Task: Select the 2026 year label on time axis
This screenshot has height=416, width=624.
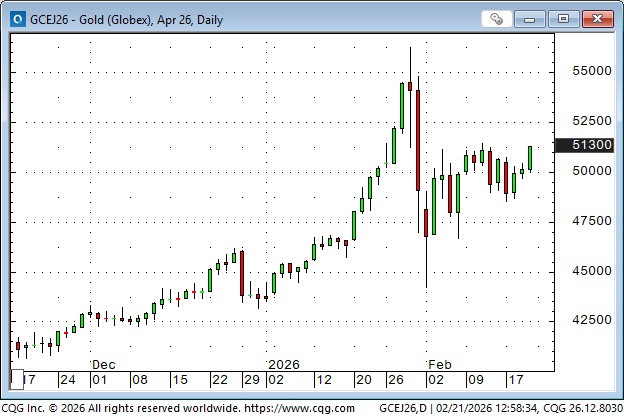Action: [x=284, y=366]
